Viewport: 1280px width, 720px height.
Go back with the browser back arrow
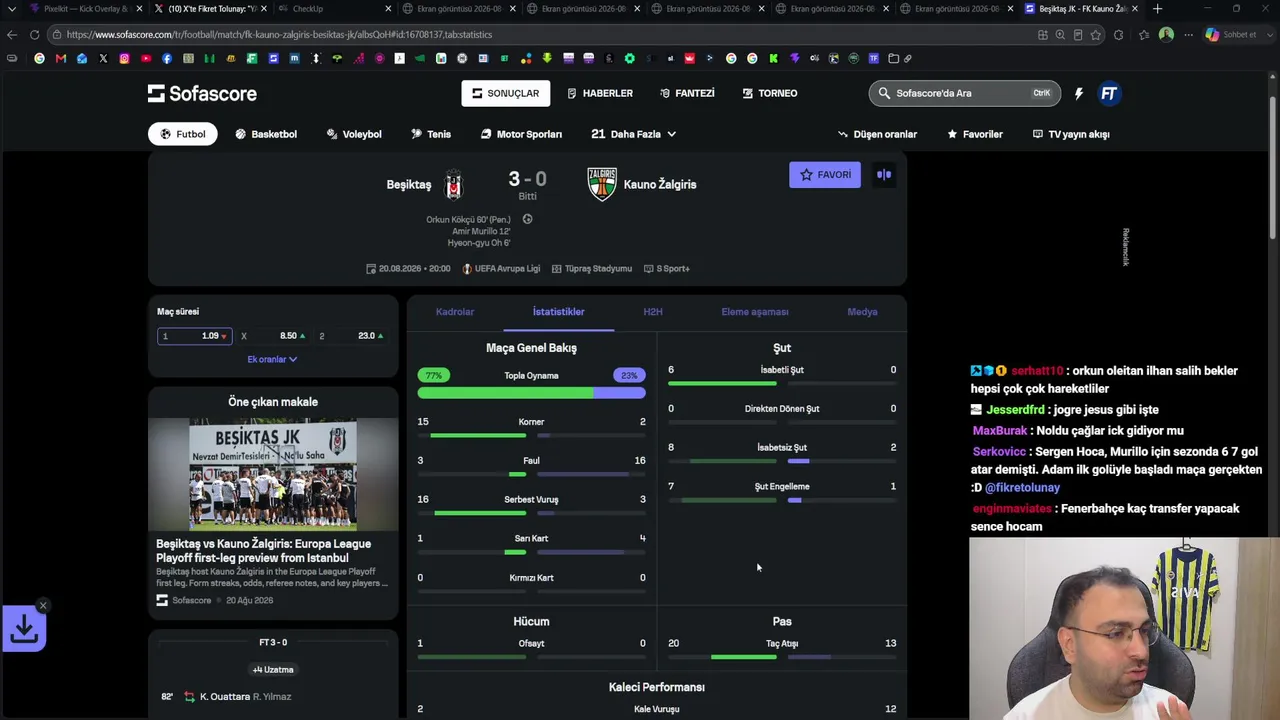click(x=12, y=34)
